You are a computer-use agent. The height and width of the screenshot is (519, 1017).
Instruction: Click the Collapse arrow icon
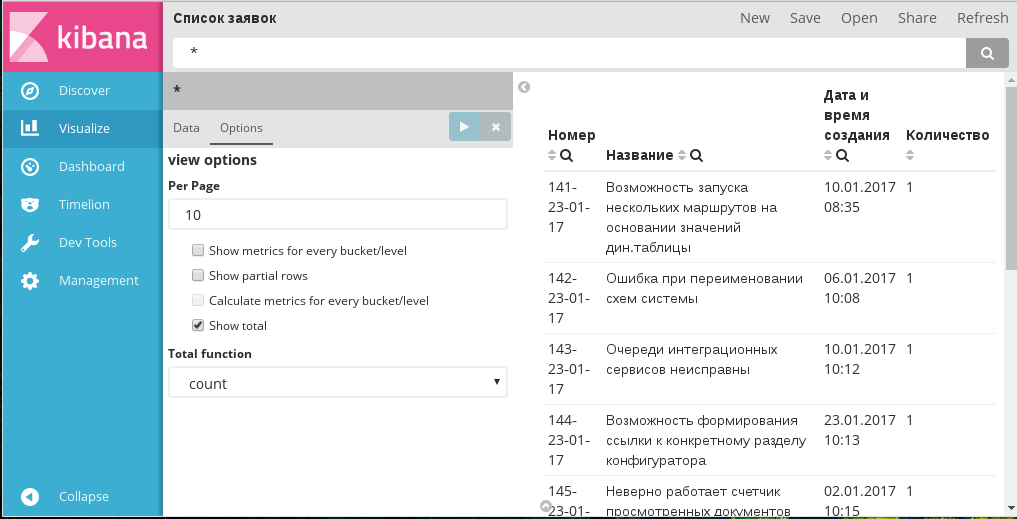click(30, 497)
